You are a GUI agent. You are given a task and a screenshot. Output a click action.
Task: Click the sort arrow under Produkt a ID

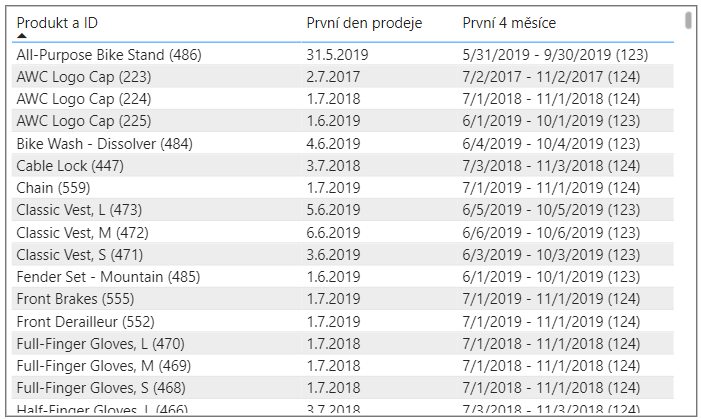21,36
